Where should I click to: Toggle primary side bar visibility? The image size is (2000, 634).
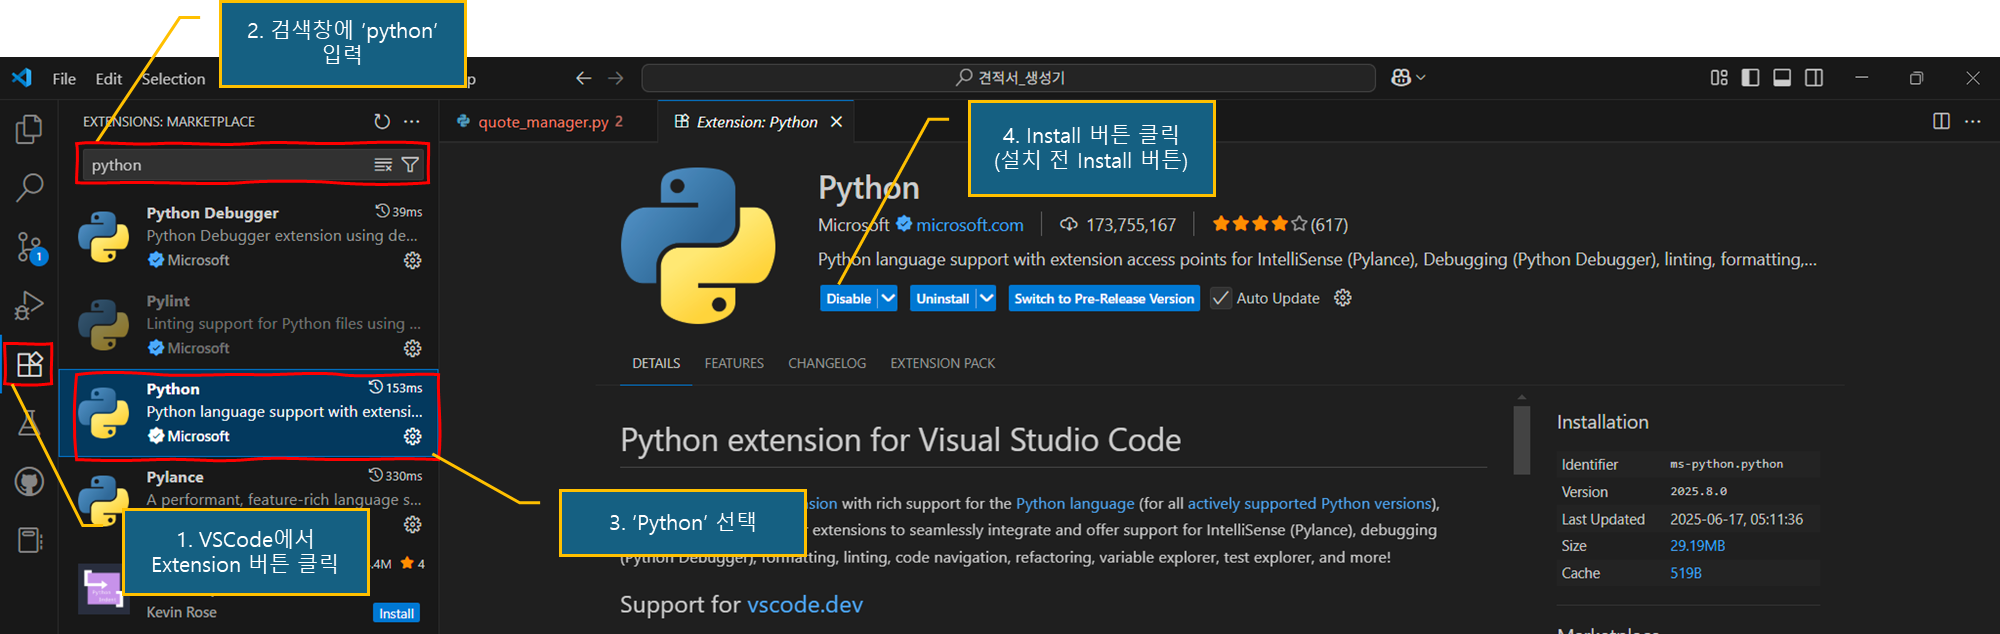click(x=1750, y=78)
